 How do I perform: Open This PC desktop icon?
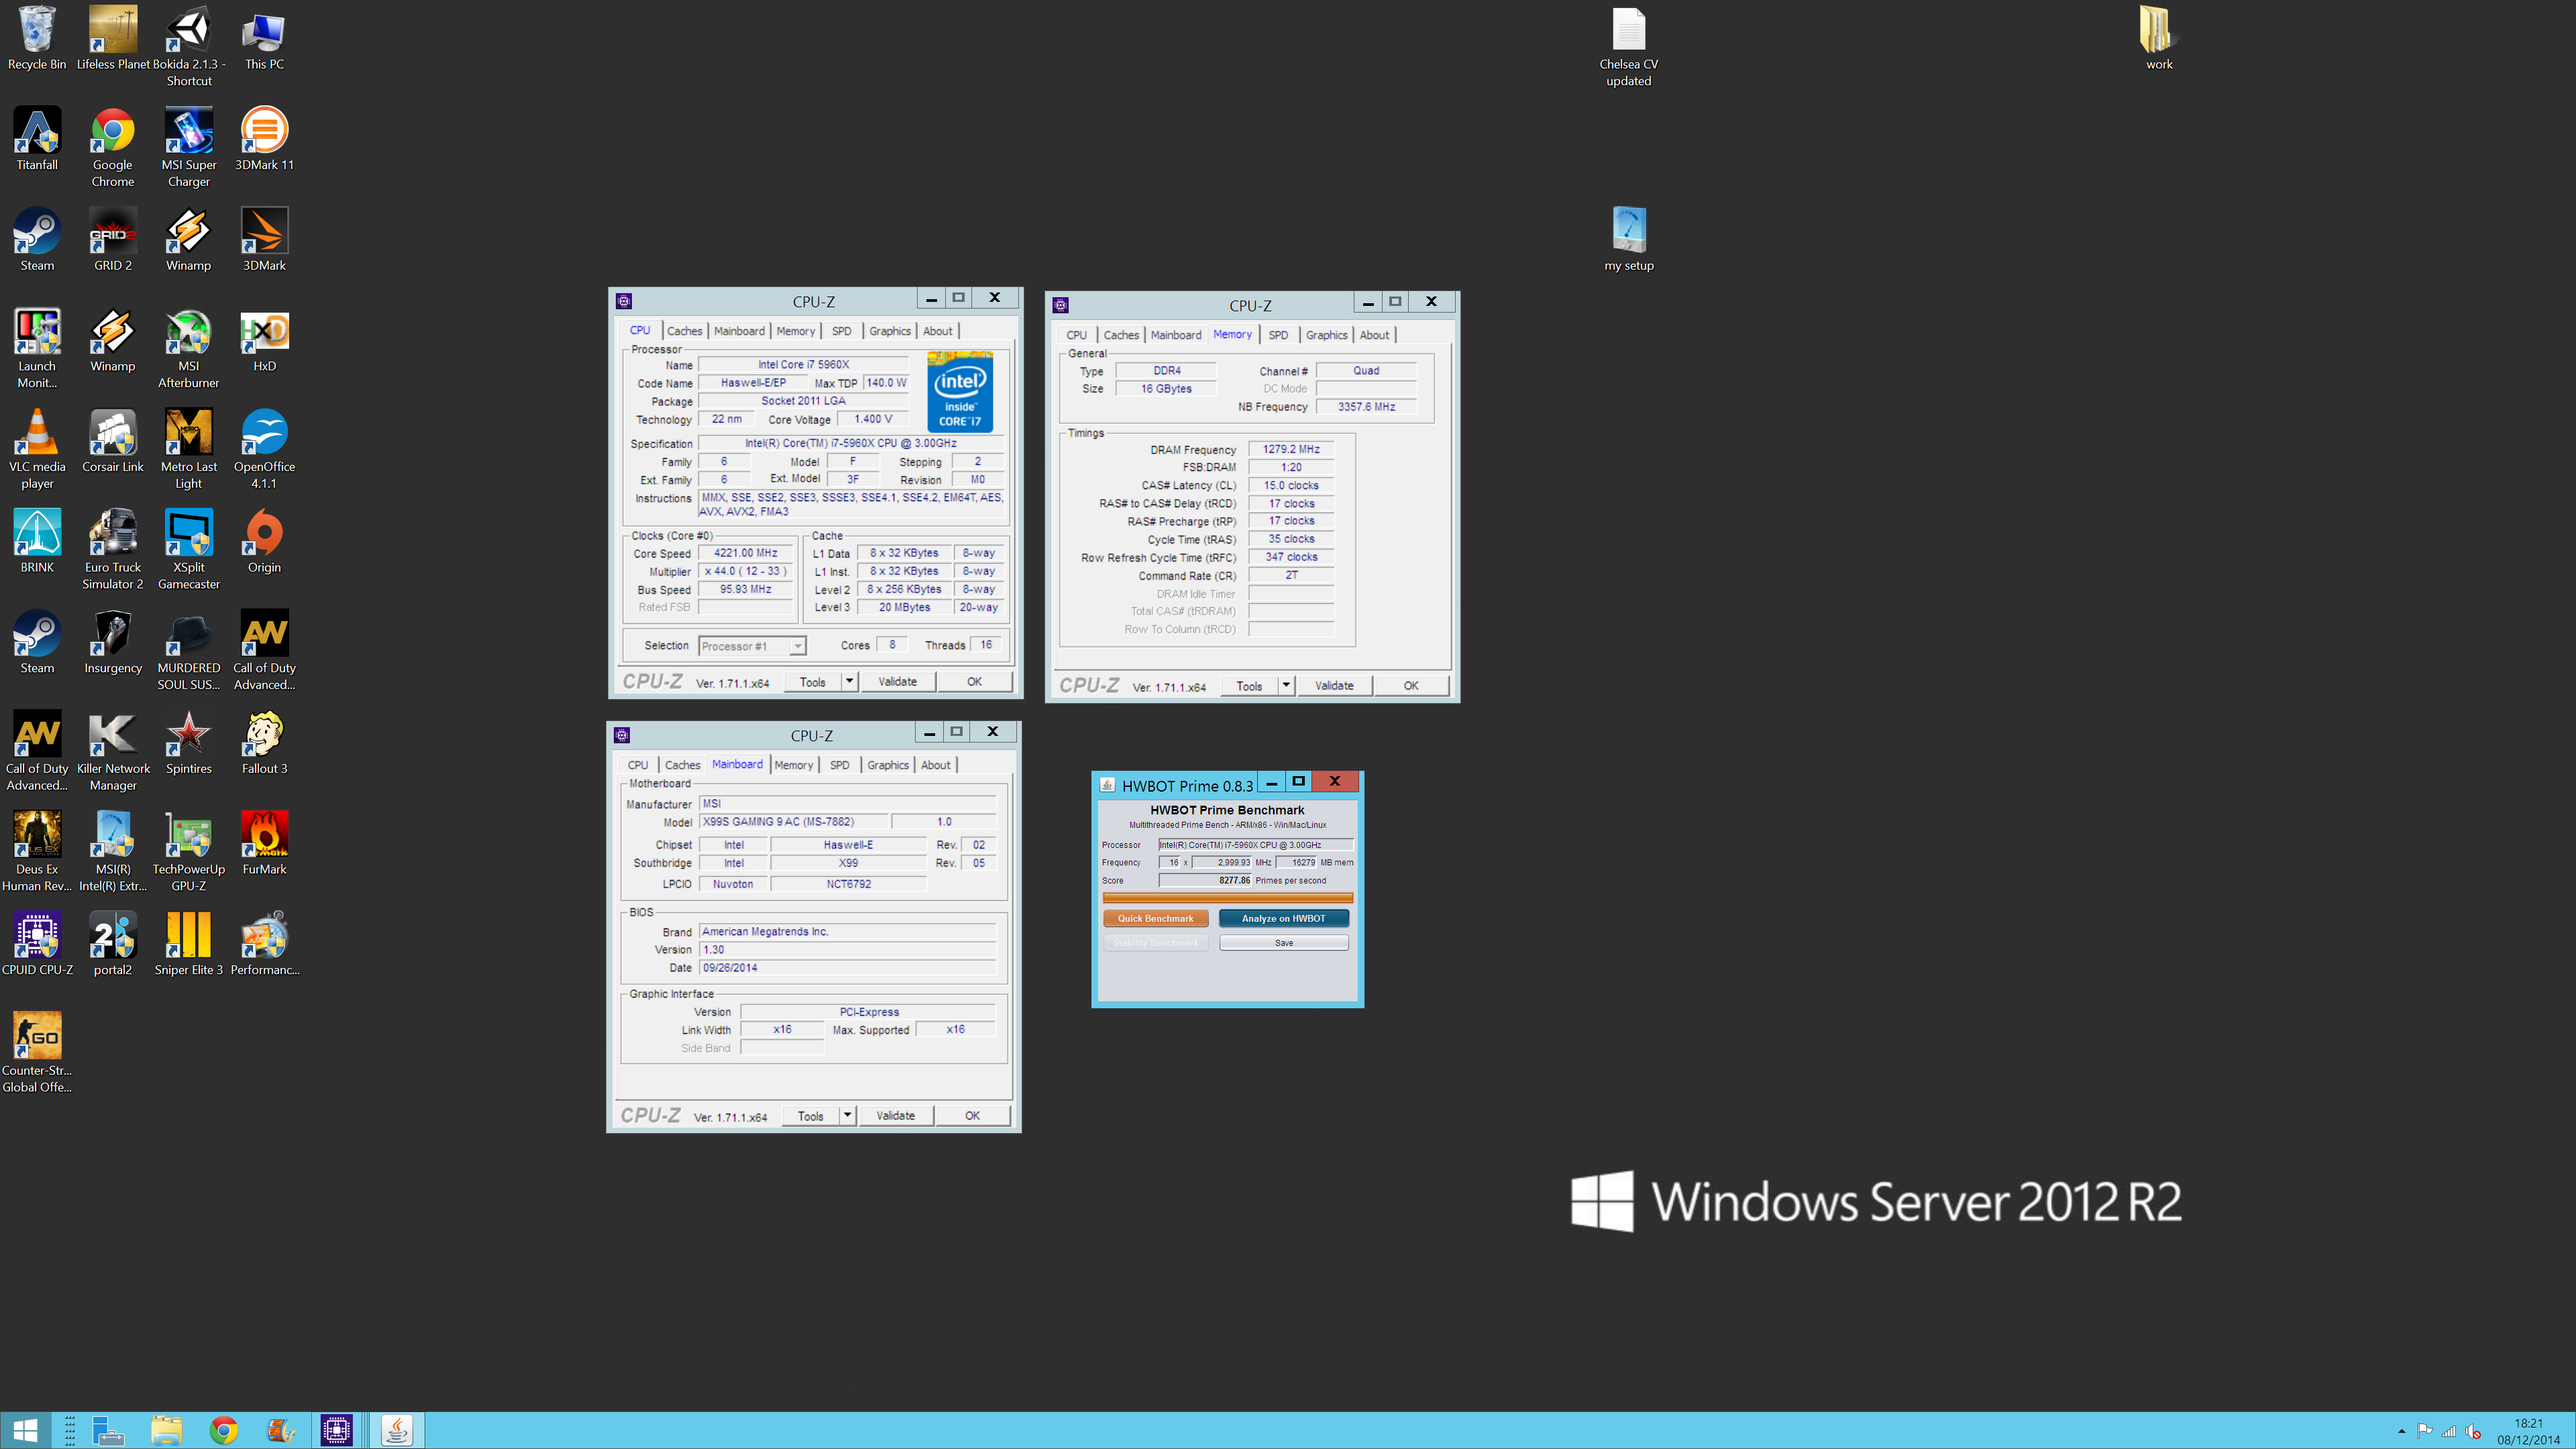pyautogui.click(x=264, y=38)
